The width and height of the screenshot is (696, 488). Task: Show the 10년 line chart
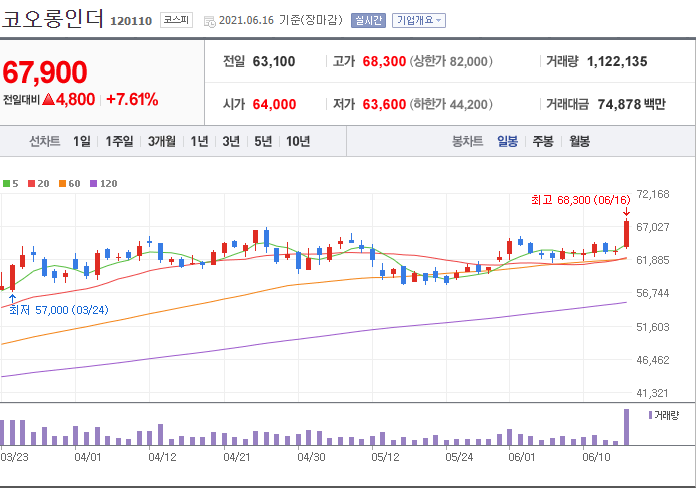(298, 142)
